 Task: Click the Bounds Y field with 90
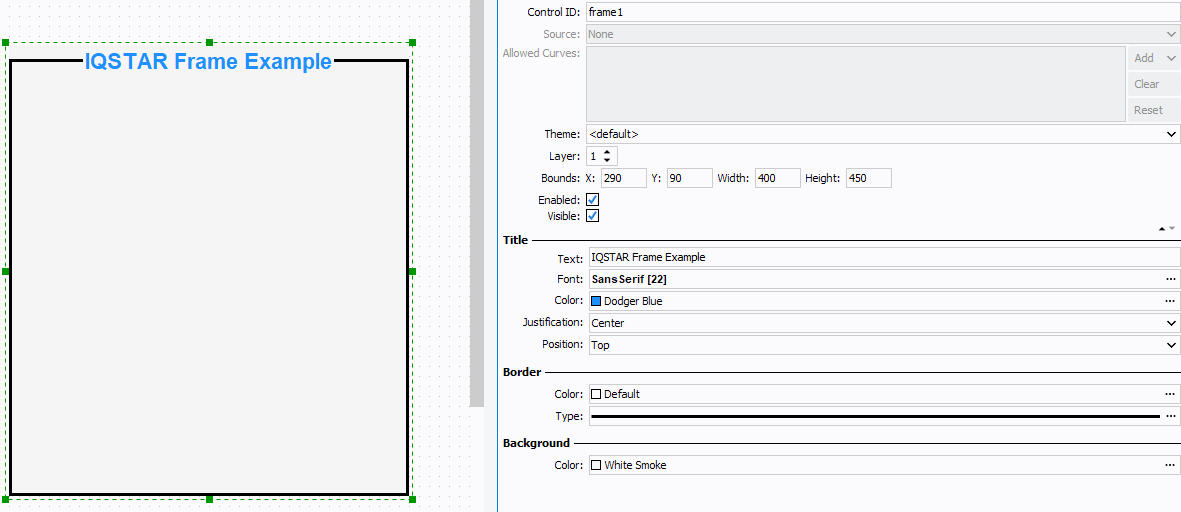(689, 178)
